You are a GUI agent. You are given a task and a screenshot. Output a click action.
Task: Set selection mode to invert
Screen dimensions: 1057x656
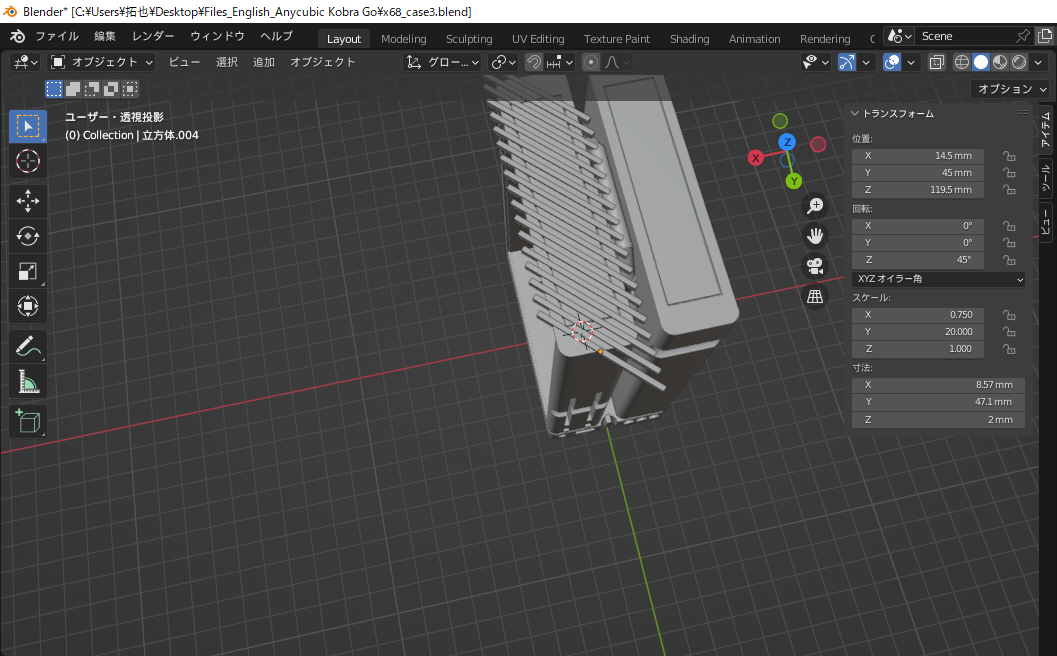point(111,88)
